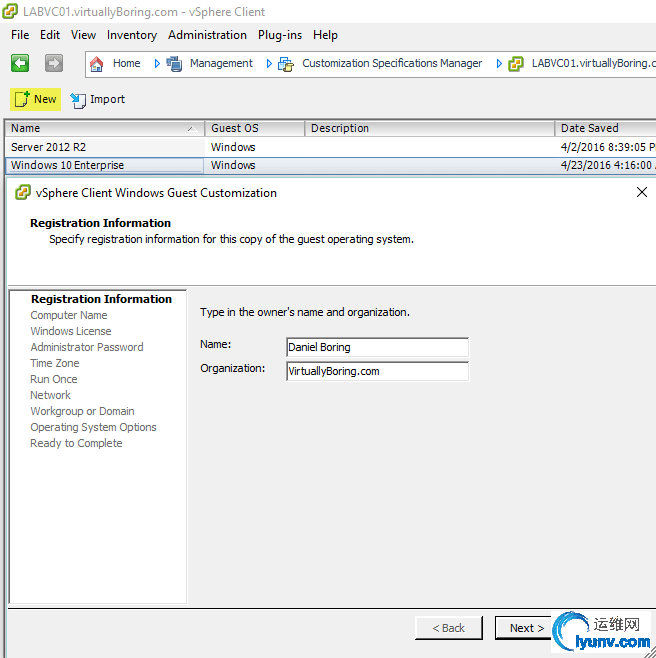Close the Guest Customization dialog
Viewport: 656px width, 658px height.
click(x=642, y=192)
